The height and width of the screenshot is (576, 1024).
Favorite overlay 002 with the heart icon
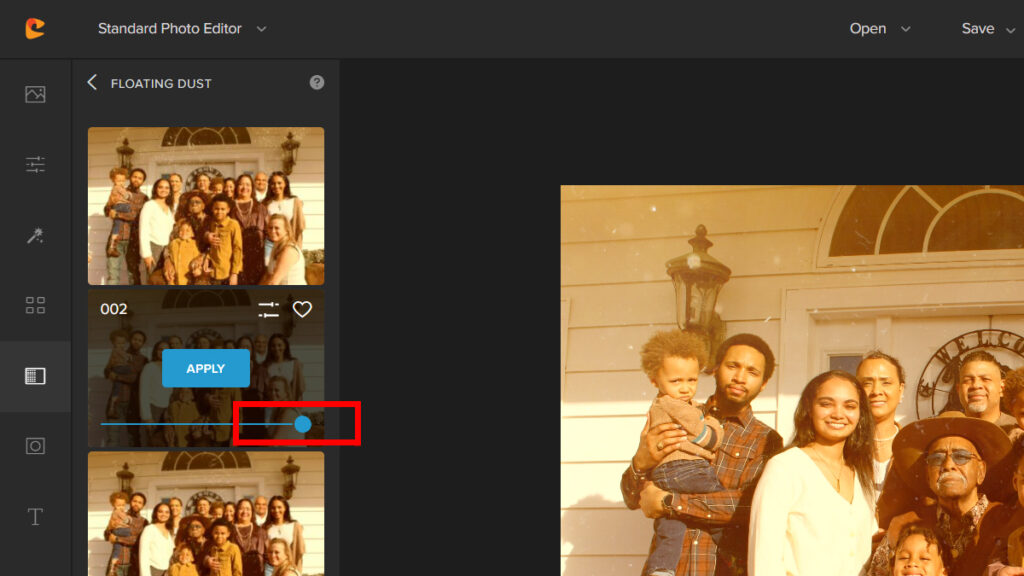click(x=302, y=310)
